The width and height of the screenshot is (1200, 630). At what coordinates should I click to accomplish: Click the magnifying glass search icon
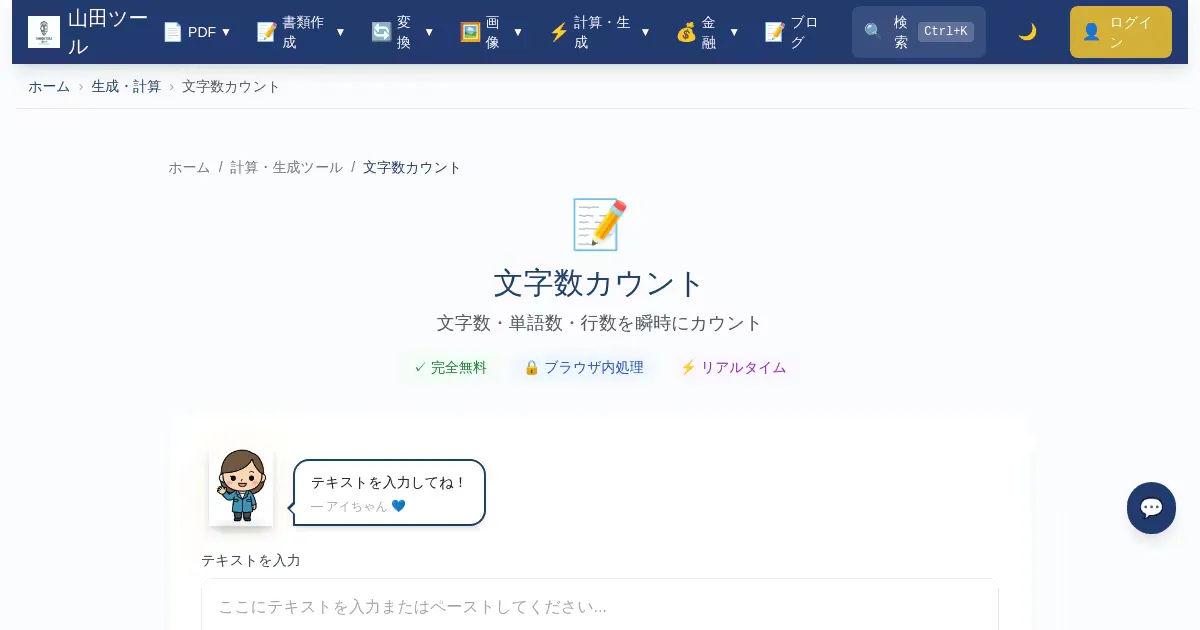(x=873, y=32)
